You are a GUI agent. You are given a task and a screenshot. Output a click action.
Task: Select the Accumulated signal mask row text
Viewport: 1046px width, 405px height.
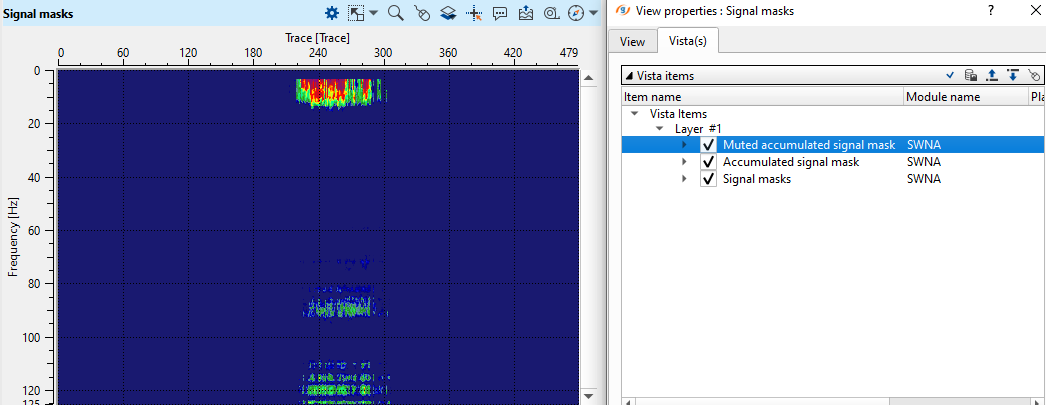[791, 161]
